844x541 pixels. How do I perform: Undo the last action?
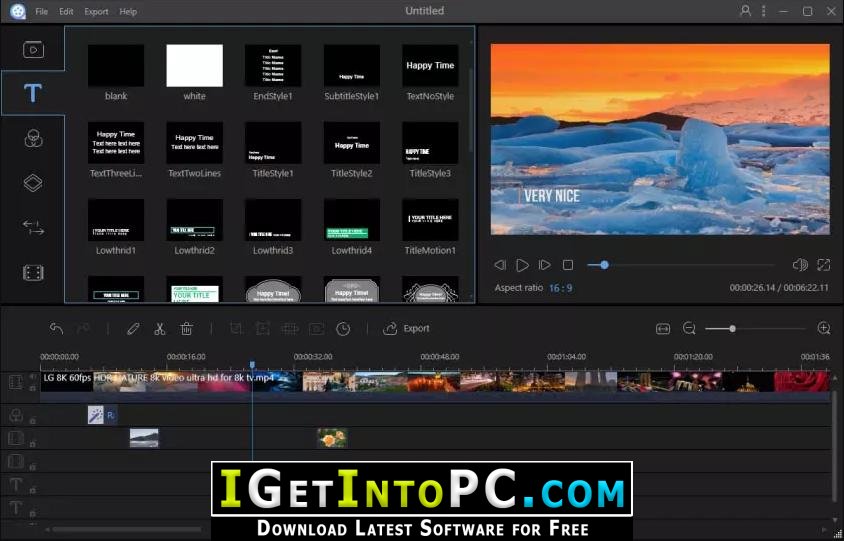[x=57, y=328]
